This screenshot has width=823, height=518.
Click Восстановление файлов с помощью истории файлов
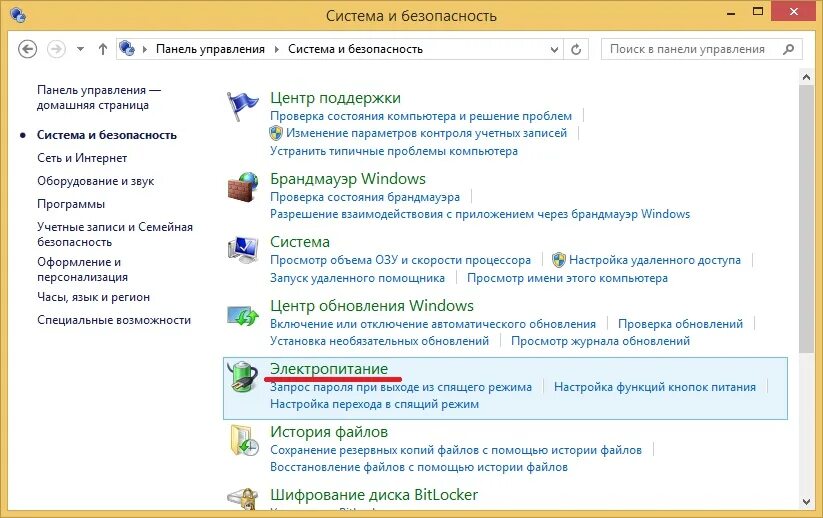click(x=419, y=467)
